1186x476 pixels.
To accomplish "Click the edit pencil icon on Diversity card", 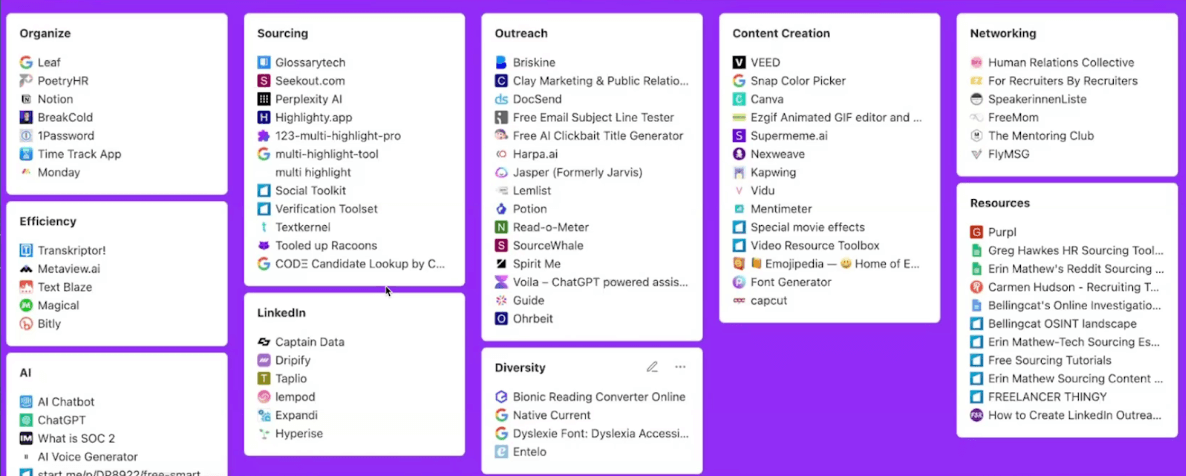I will [x=652, y=367].
